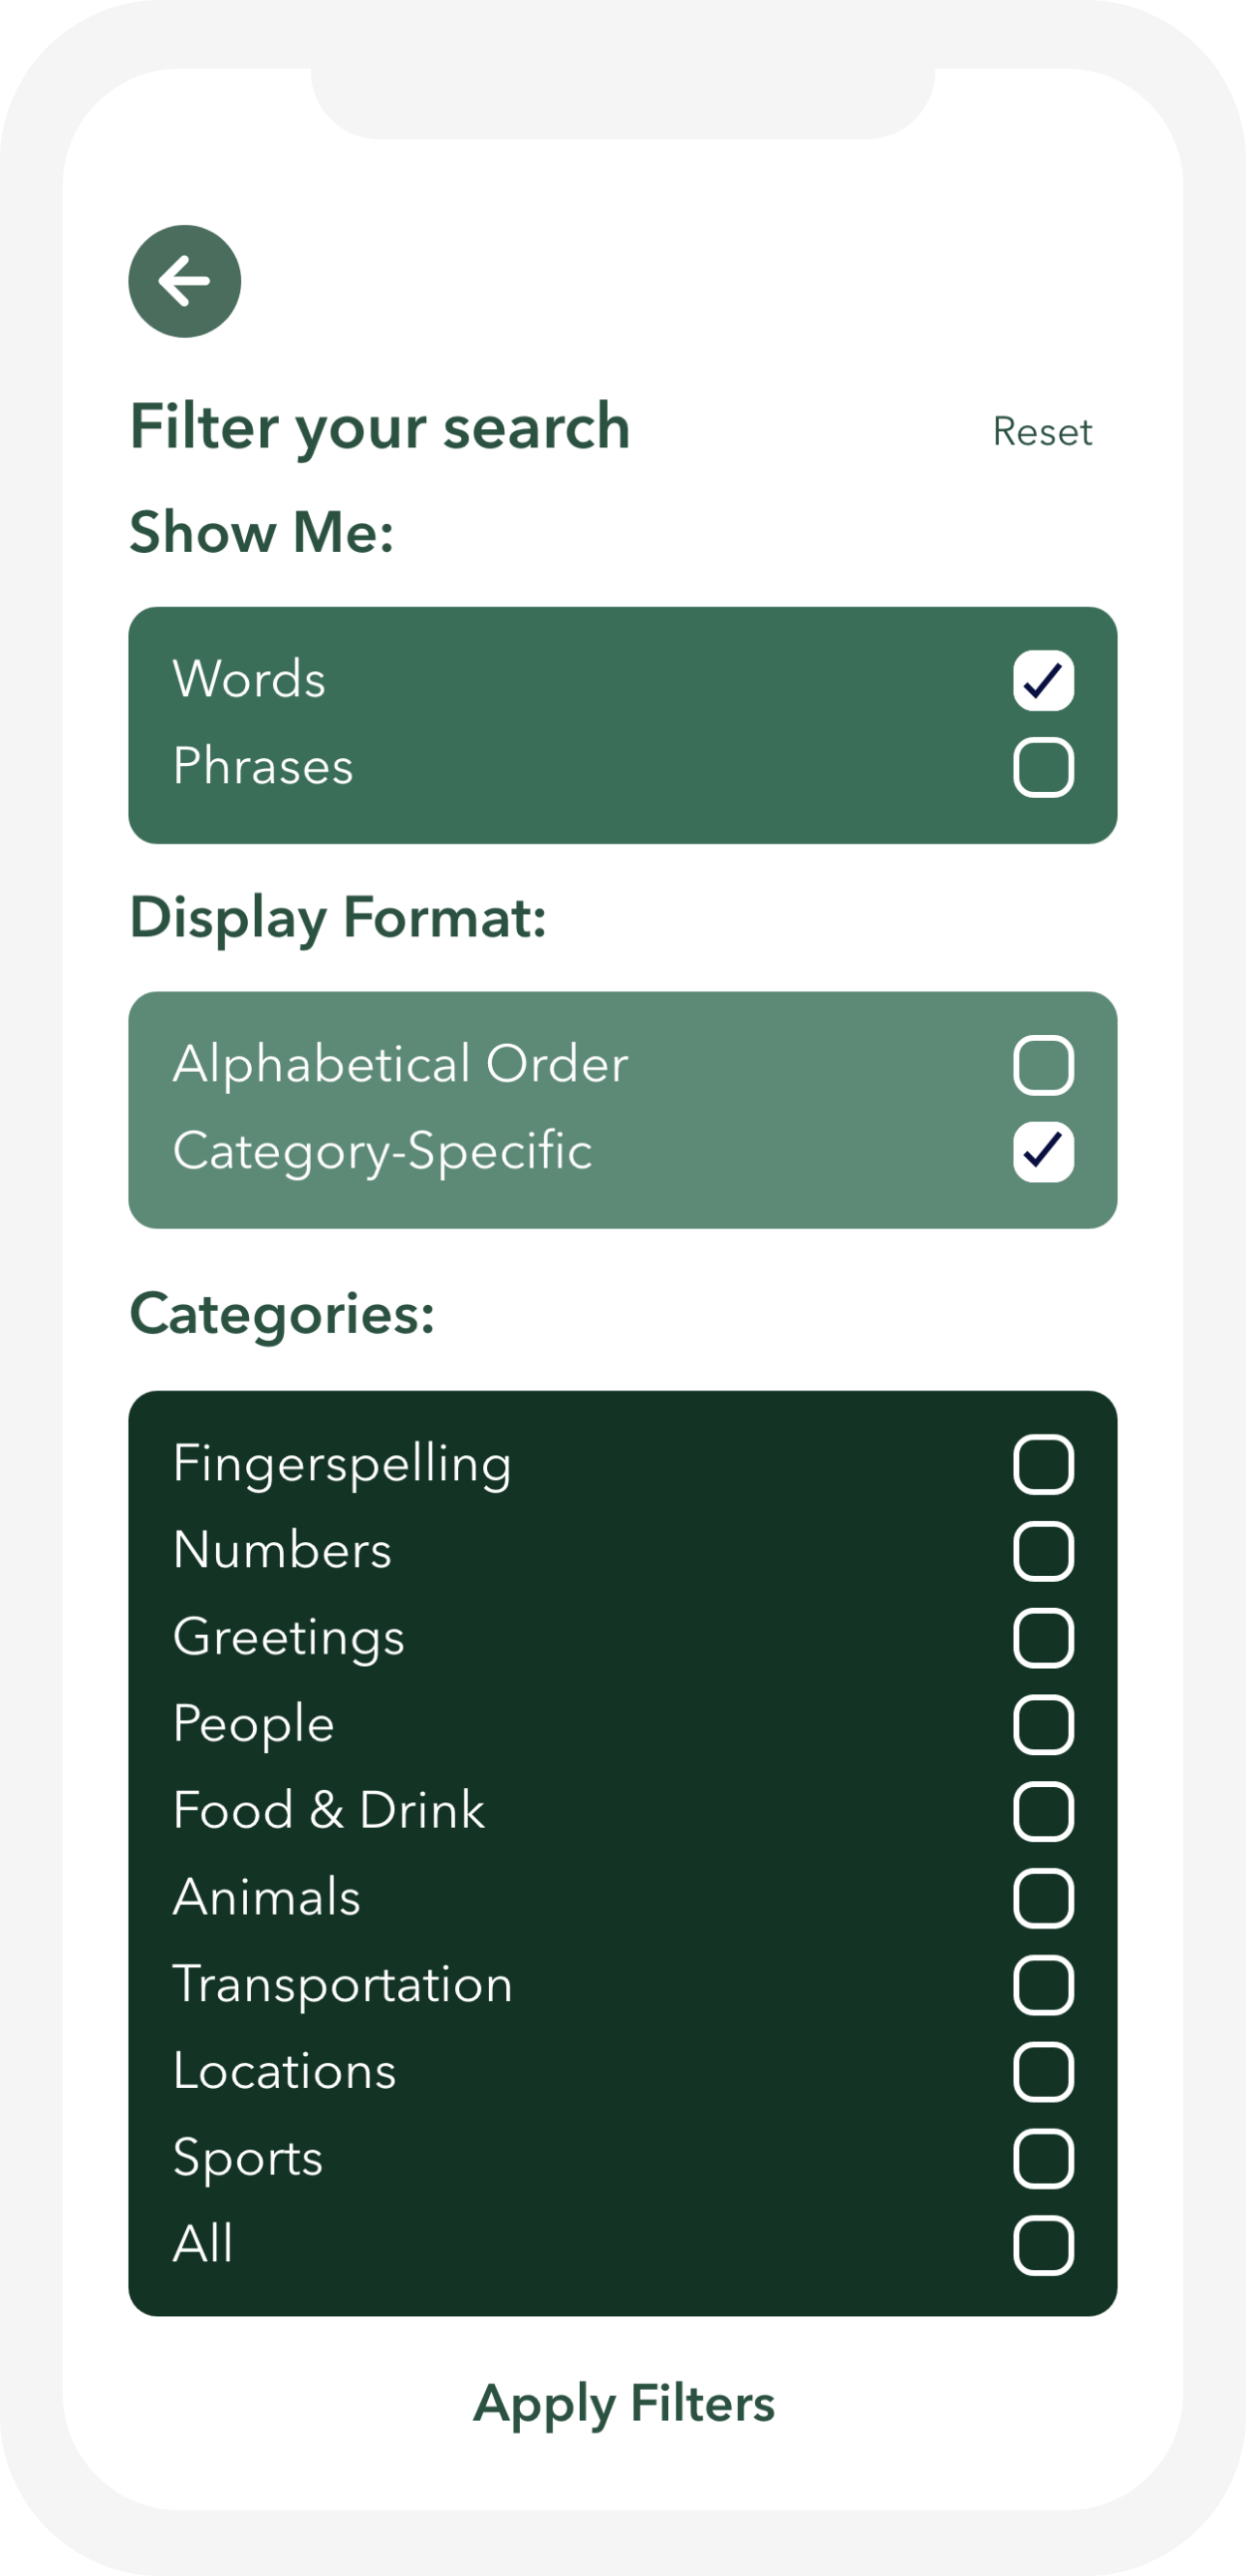Enable the People category filter
The width and height of the screenshot is (1246, 2576).
tap(1043, 1725)
